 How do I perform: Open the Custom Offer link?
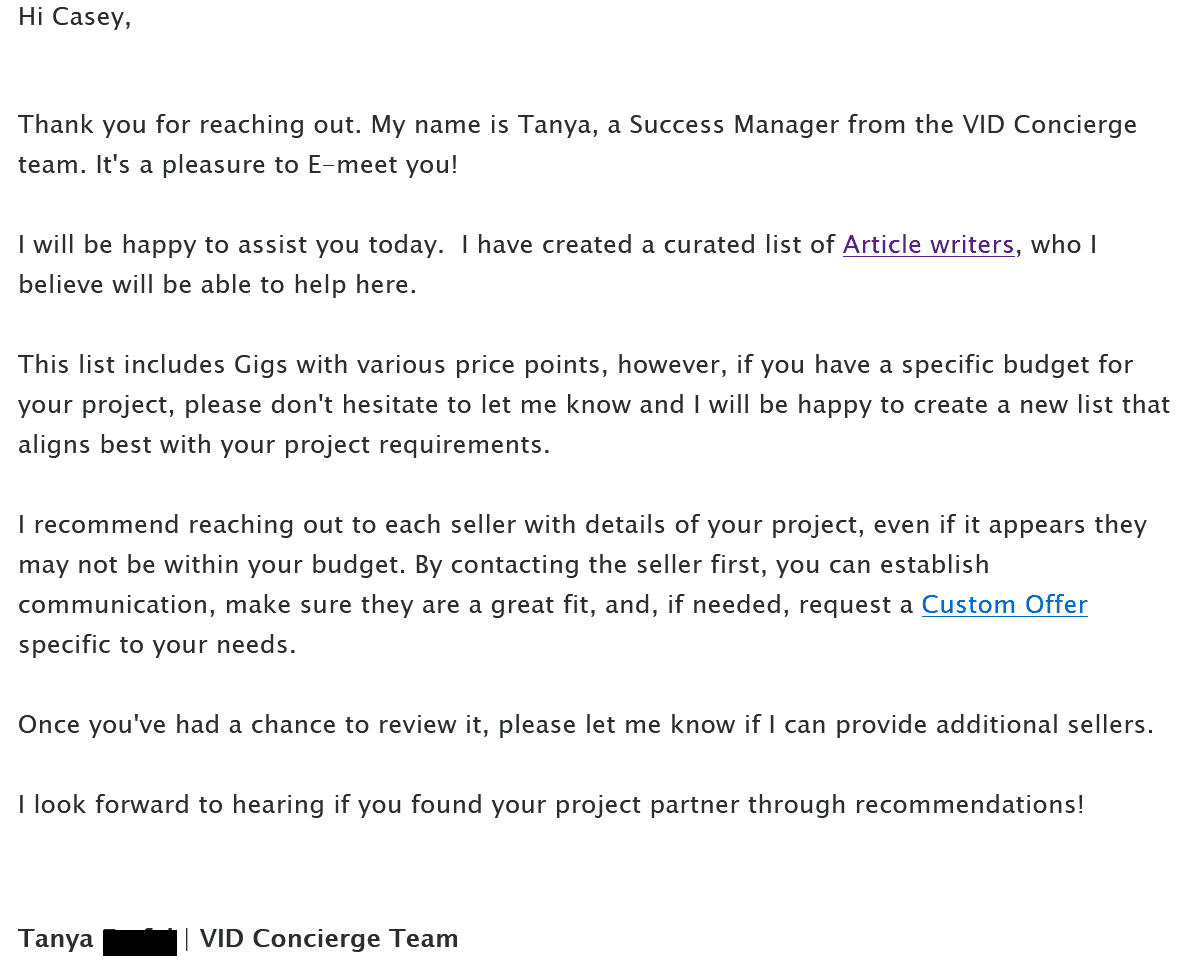pos(1004,605)
